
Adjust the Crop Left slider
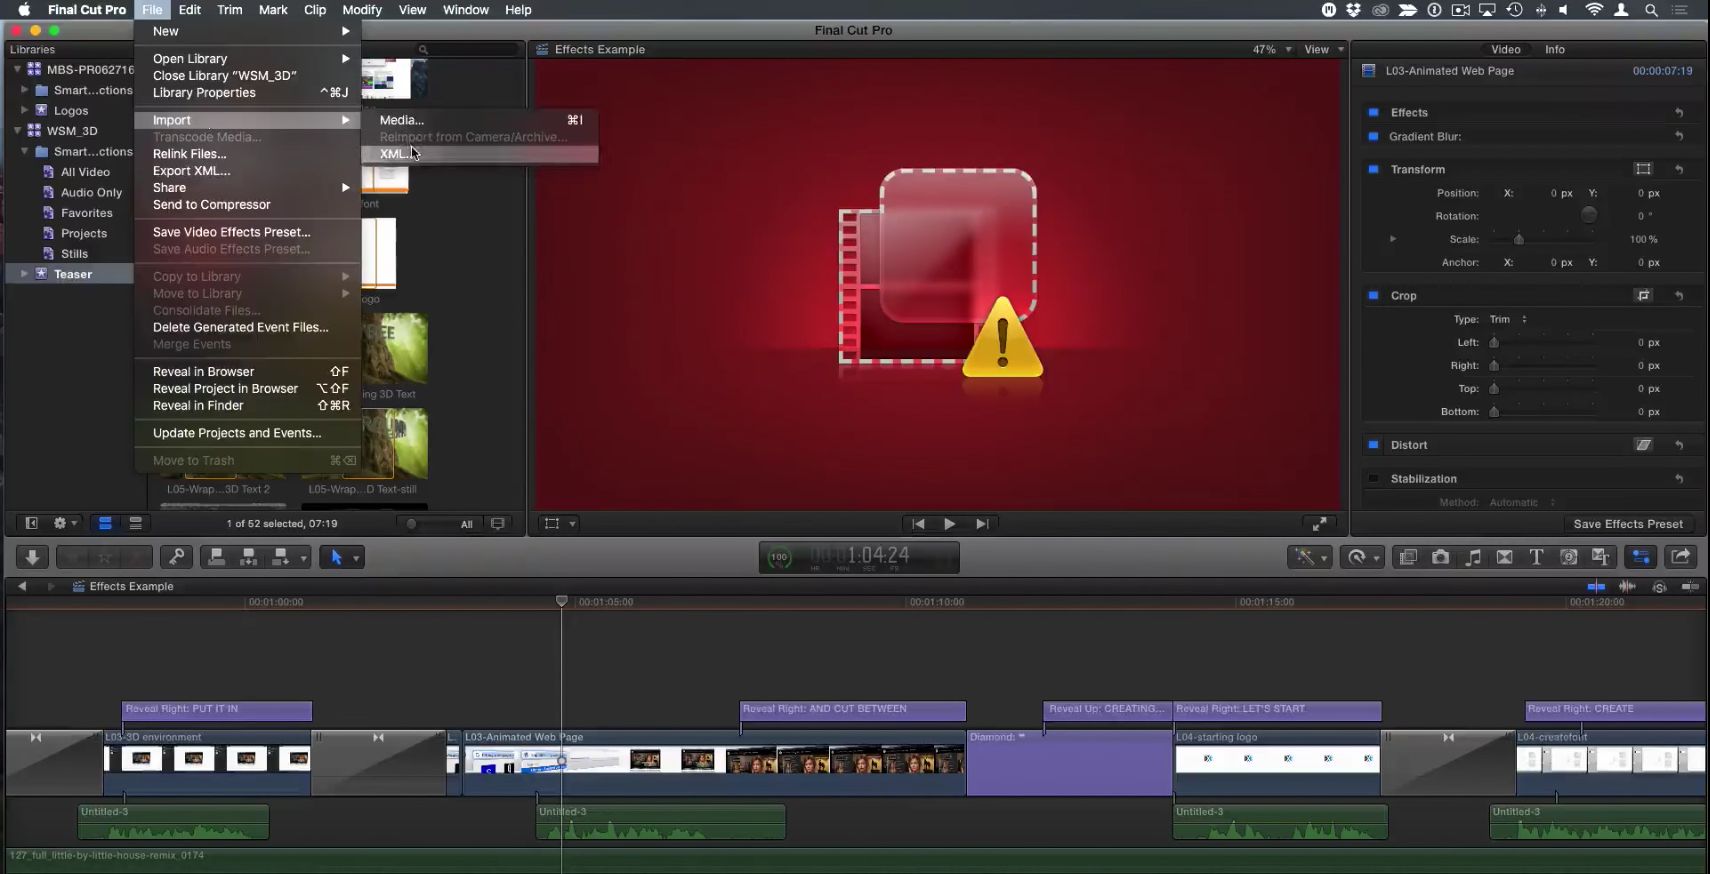click(1494, 342)
